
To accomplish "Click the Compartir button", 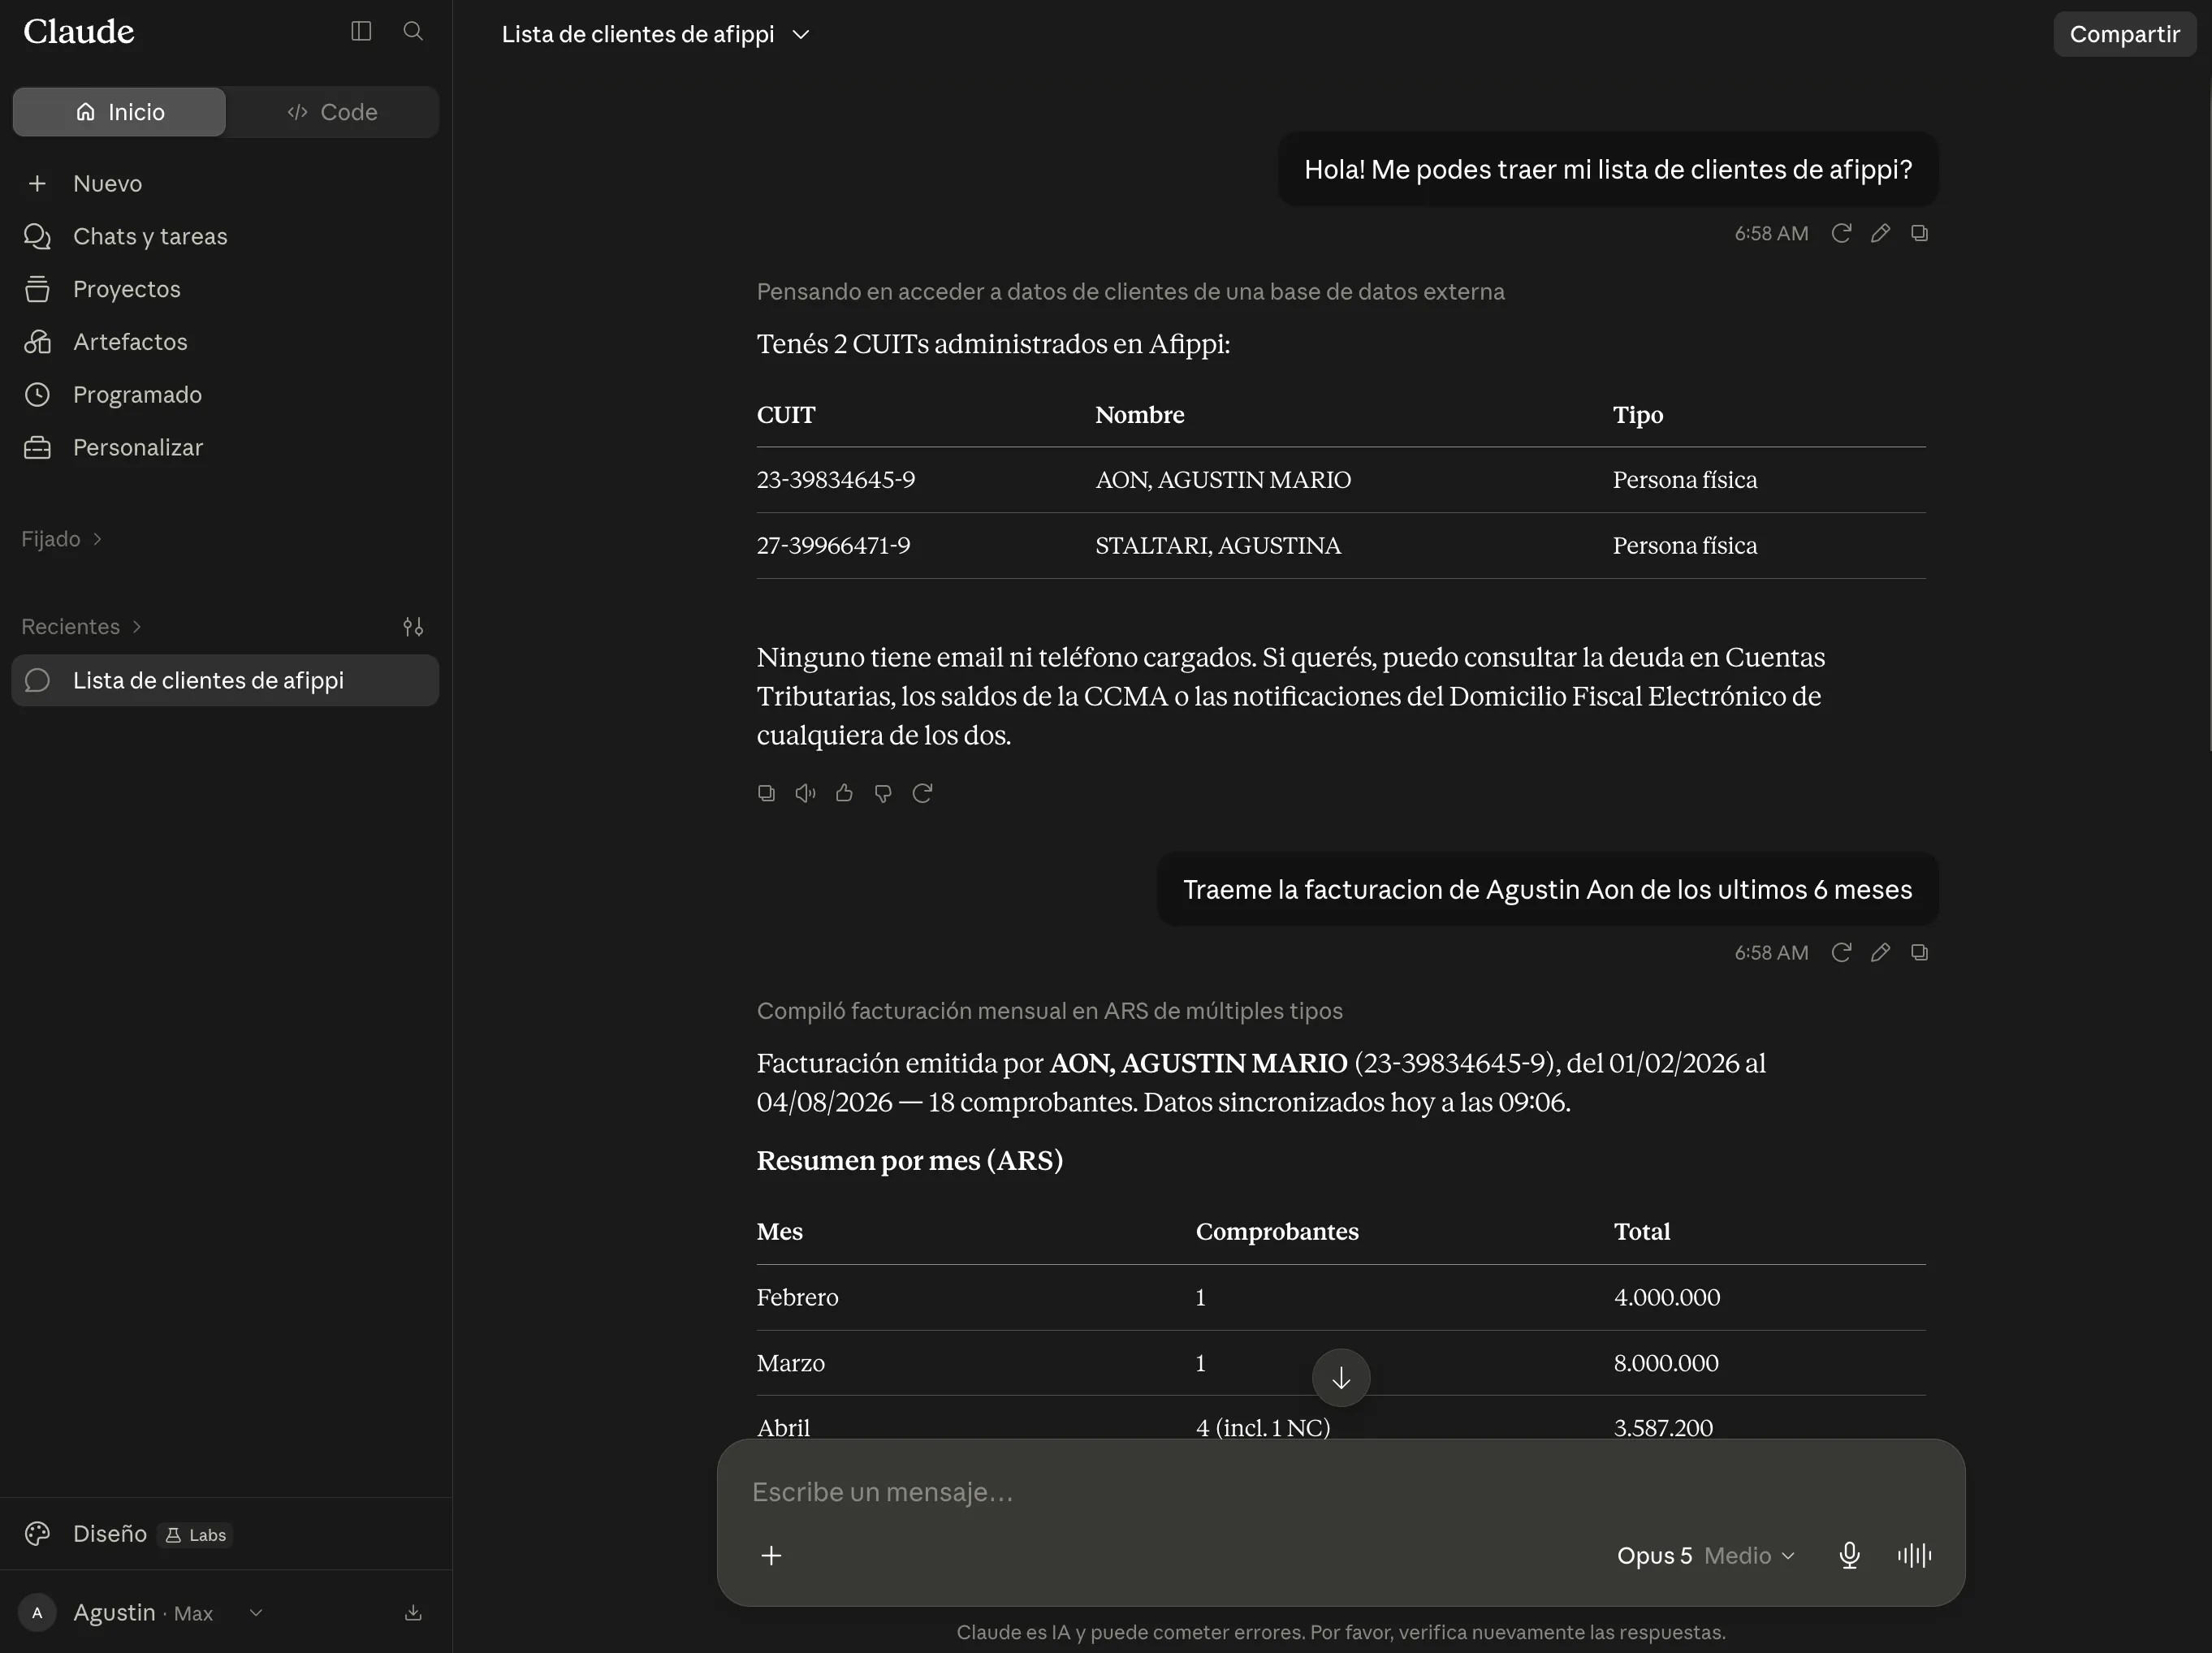I will point(2124,34).
